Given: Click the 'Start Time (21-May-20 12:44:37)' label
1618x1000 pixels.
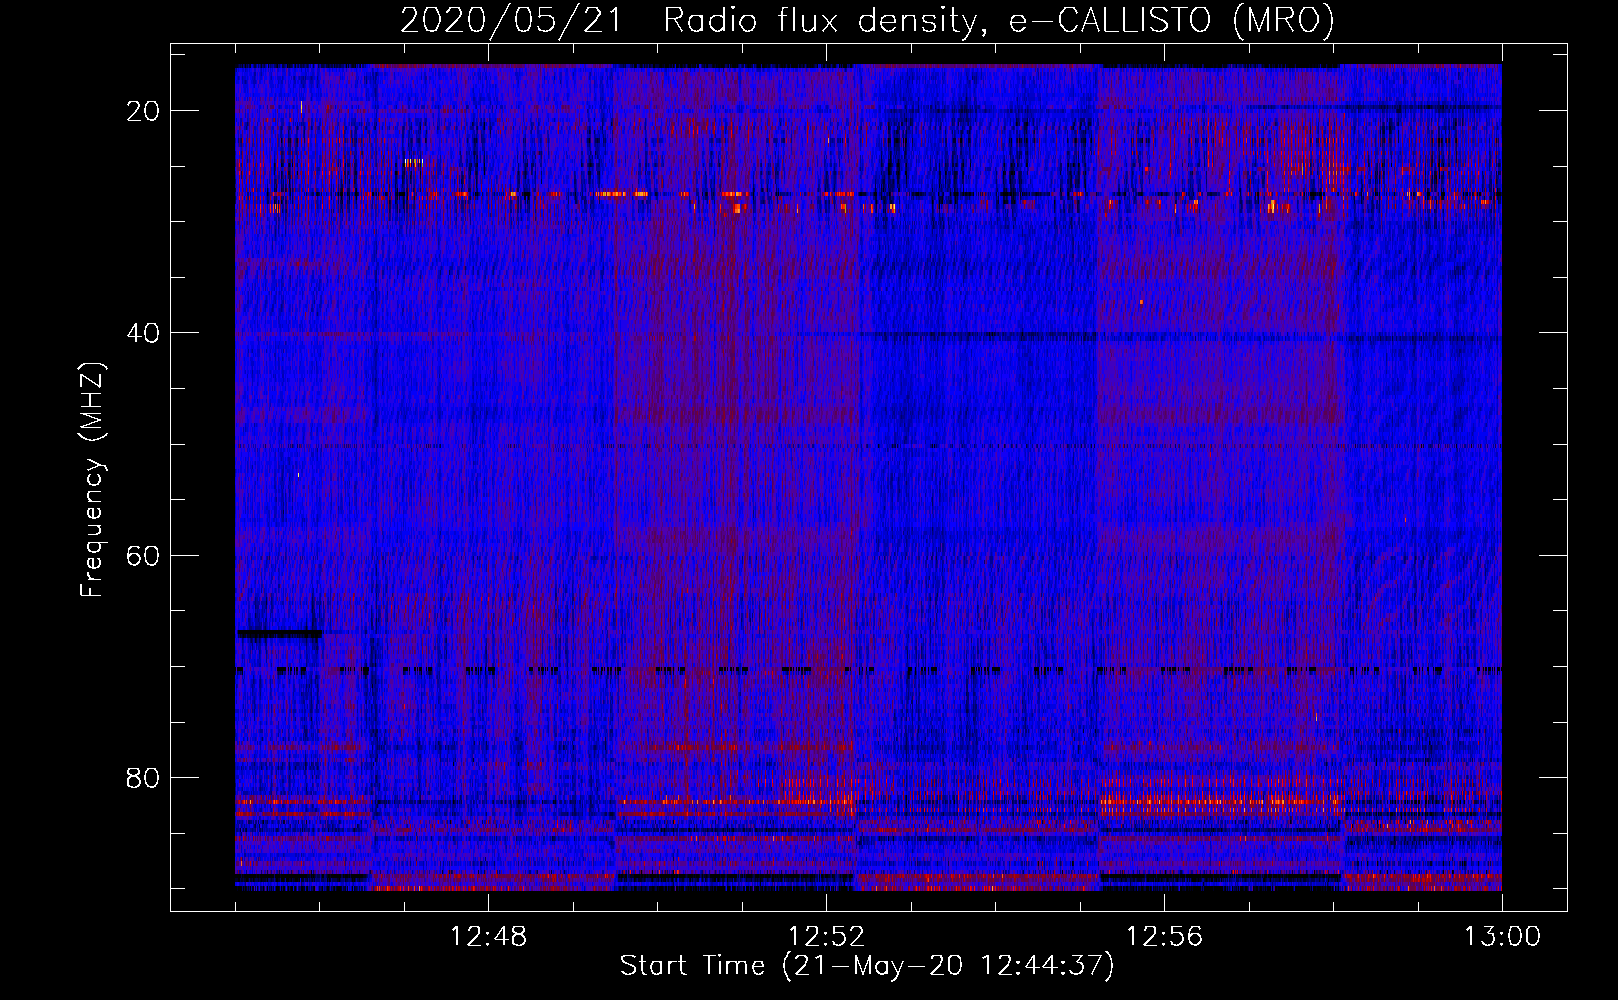Looking at the screenshot, I should [x=867, y=966].
